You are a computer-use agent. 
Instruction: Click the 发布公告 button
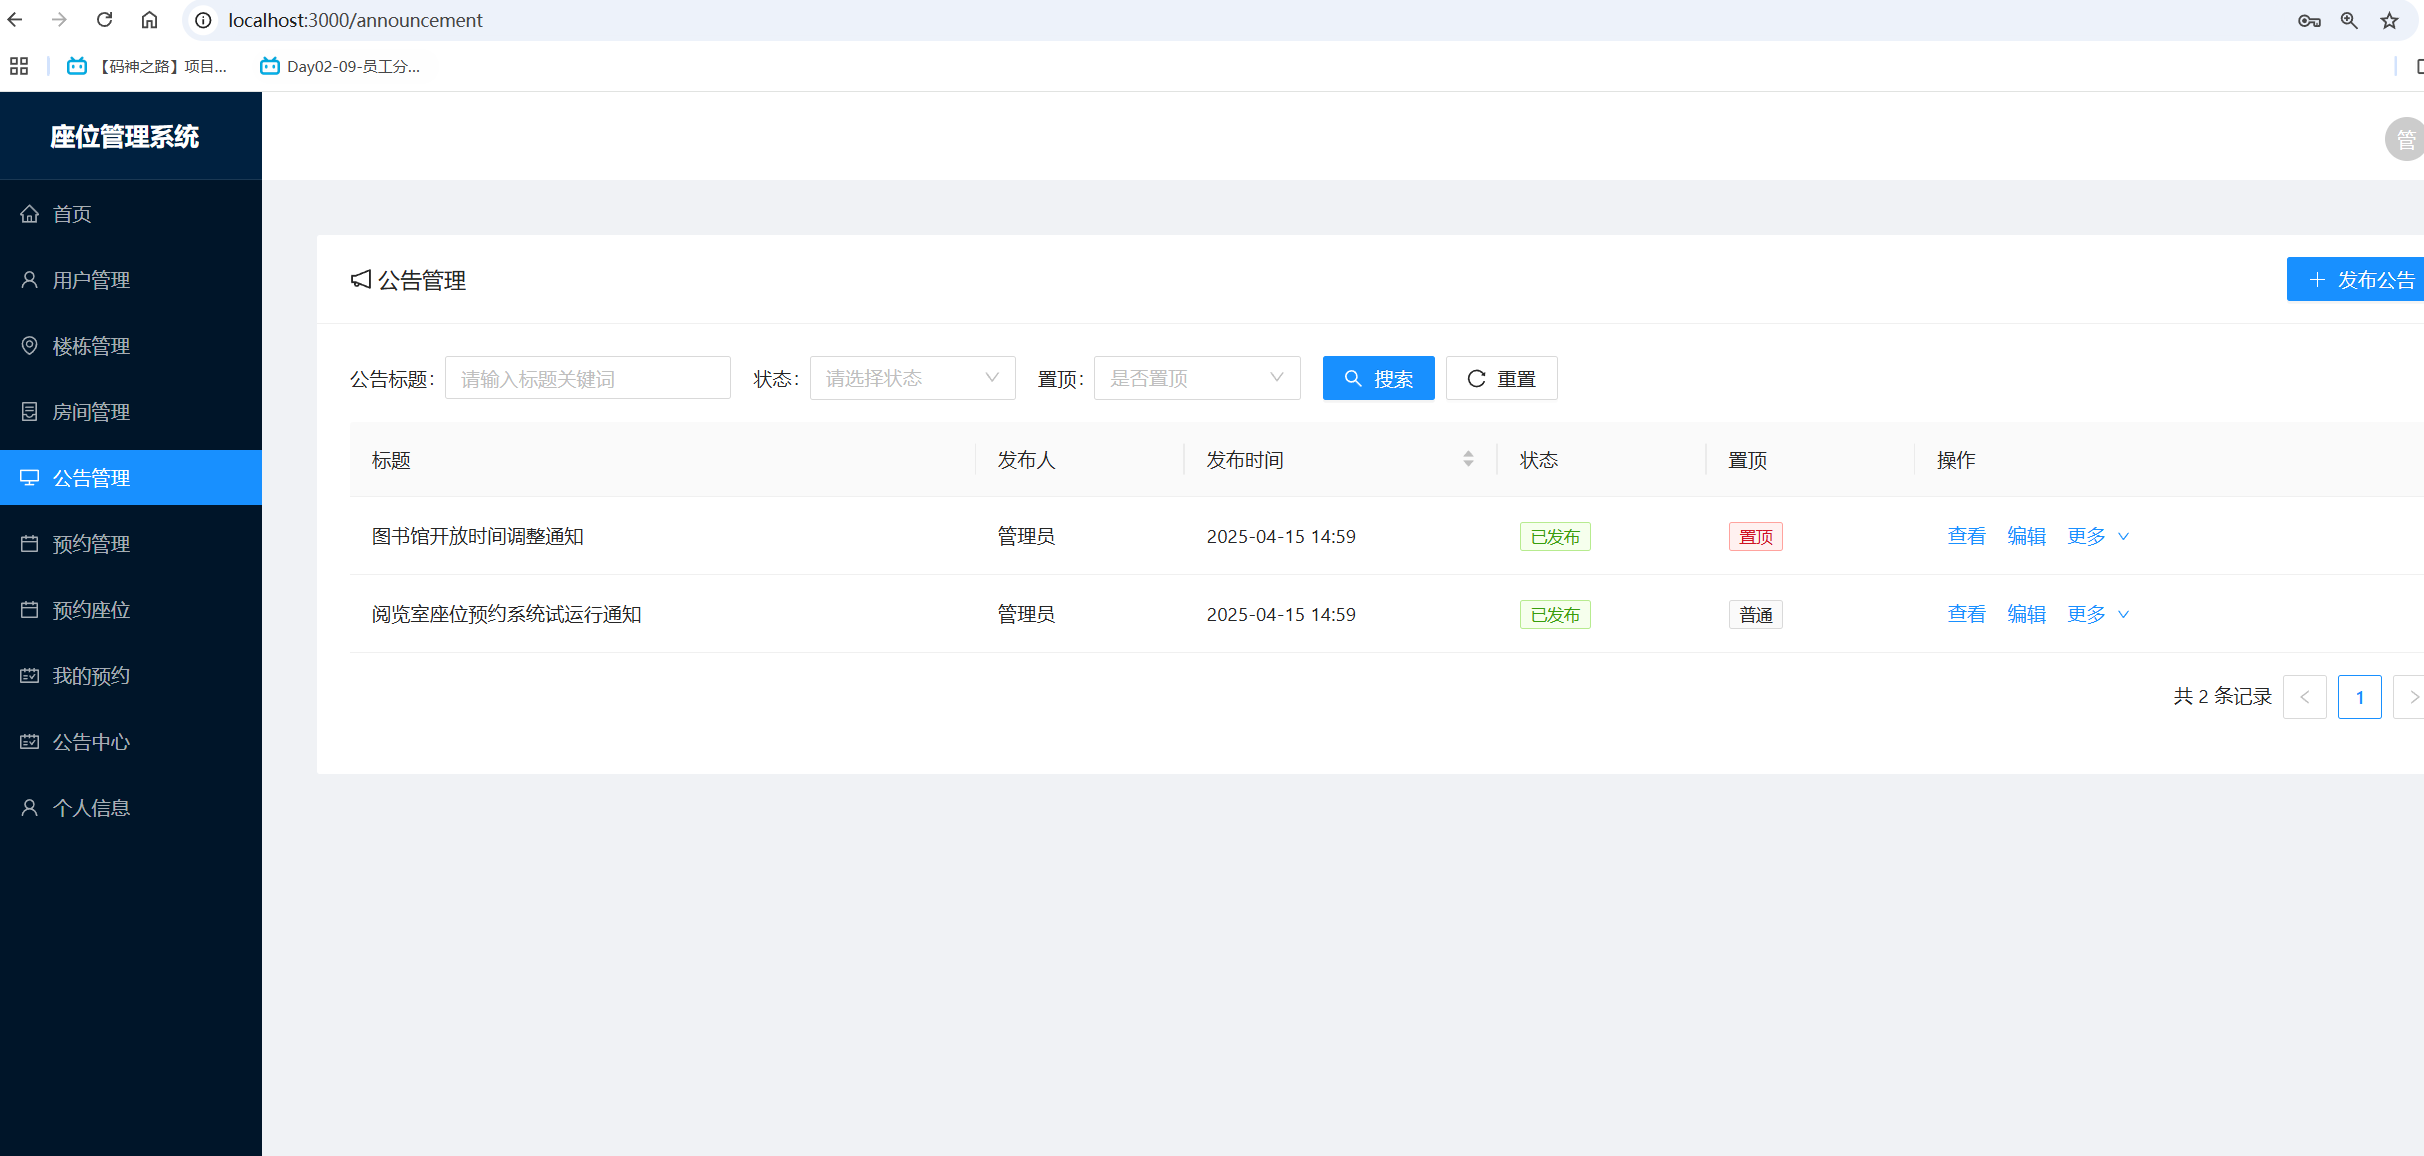pyautogui.click(x=2360, y=279)
